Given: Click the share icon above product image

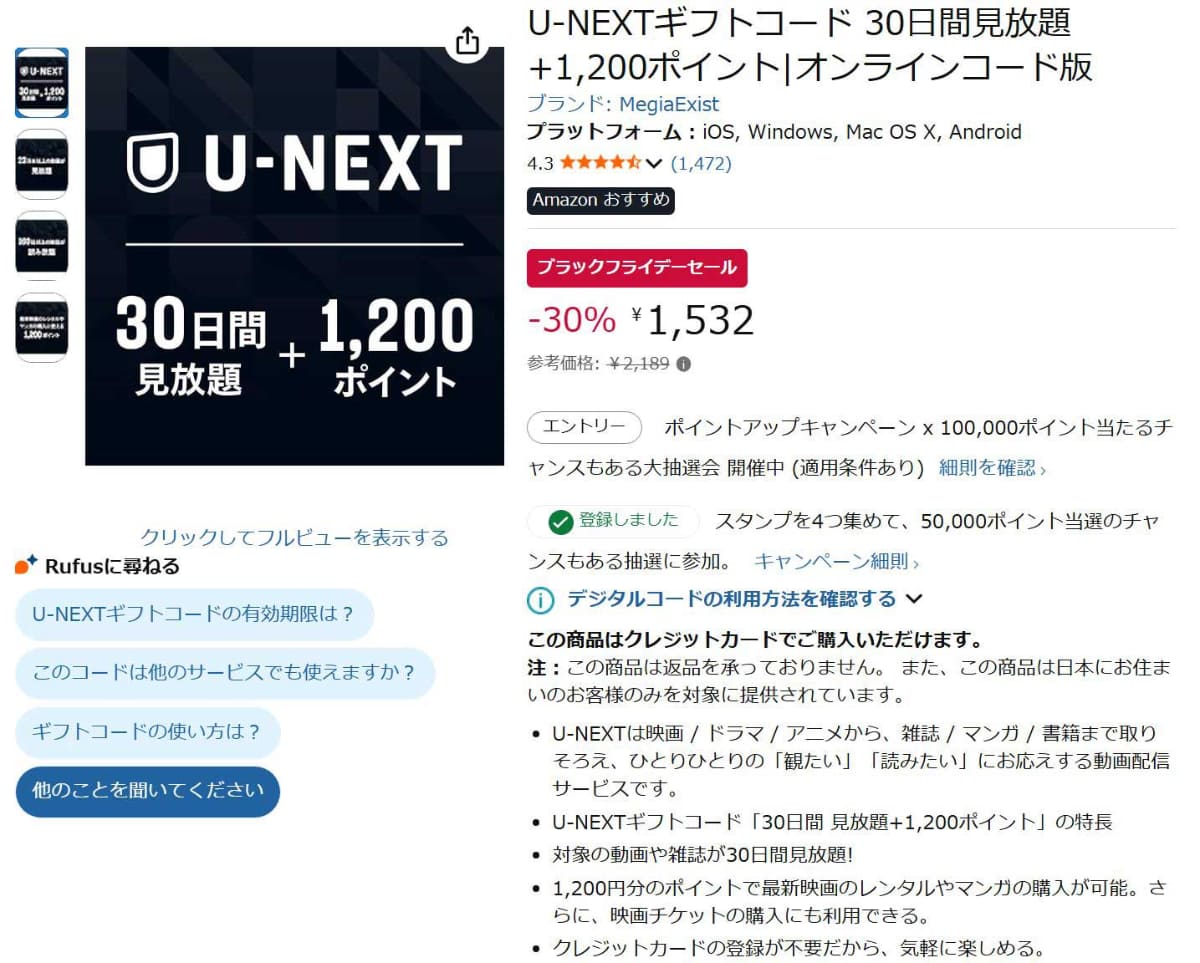Looking at the screenshot, I should [x=468, y=41].
